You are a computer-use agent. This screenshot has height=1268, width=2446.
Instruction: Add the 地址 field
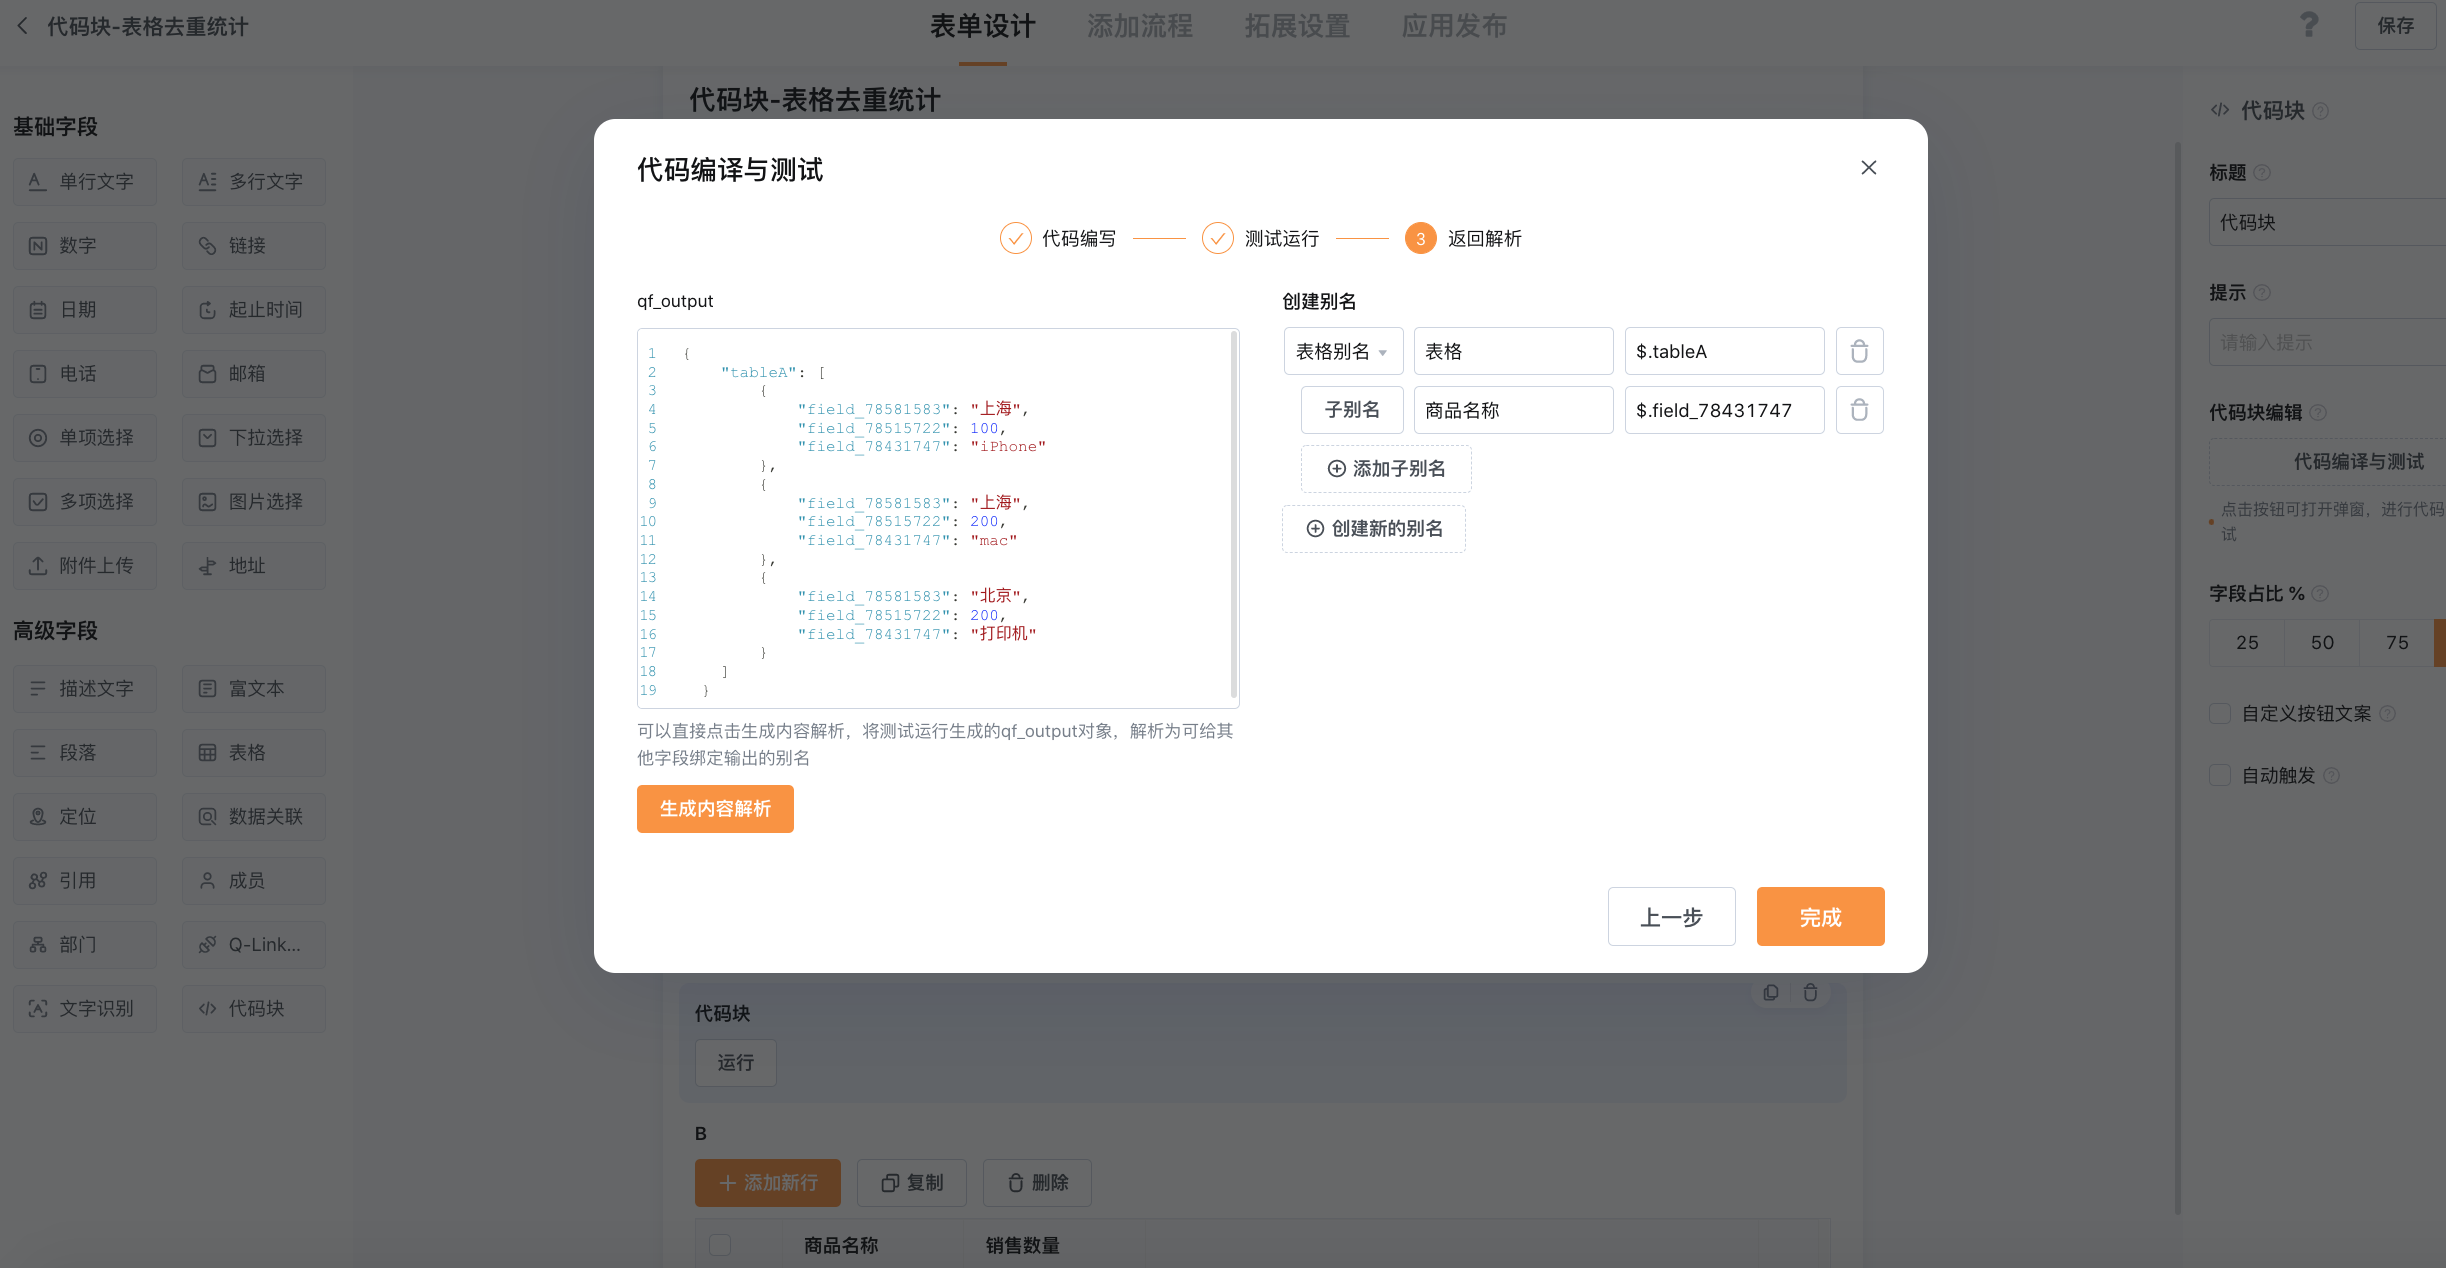[x=254, y=565]
